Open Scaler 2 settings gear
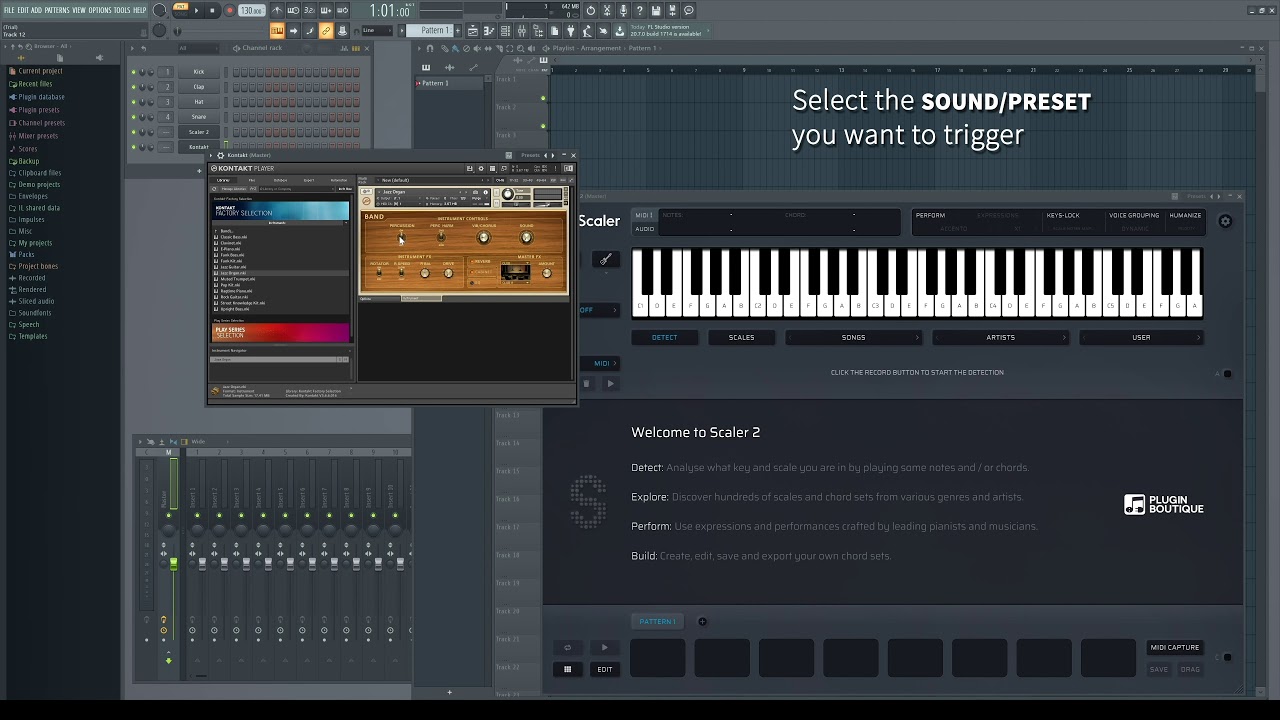 [1225, 221]
